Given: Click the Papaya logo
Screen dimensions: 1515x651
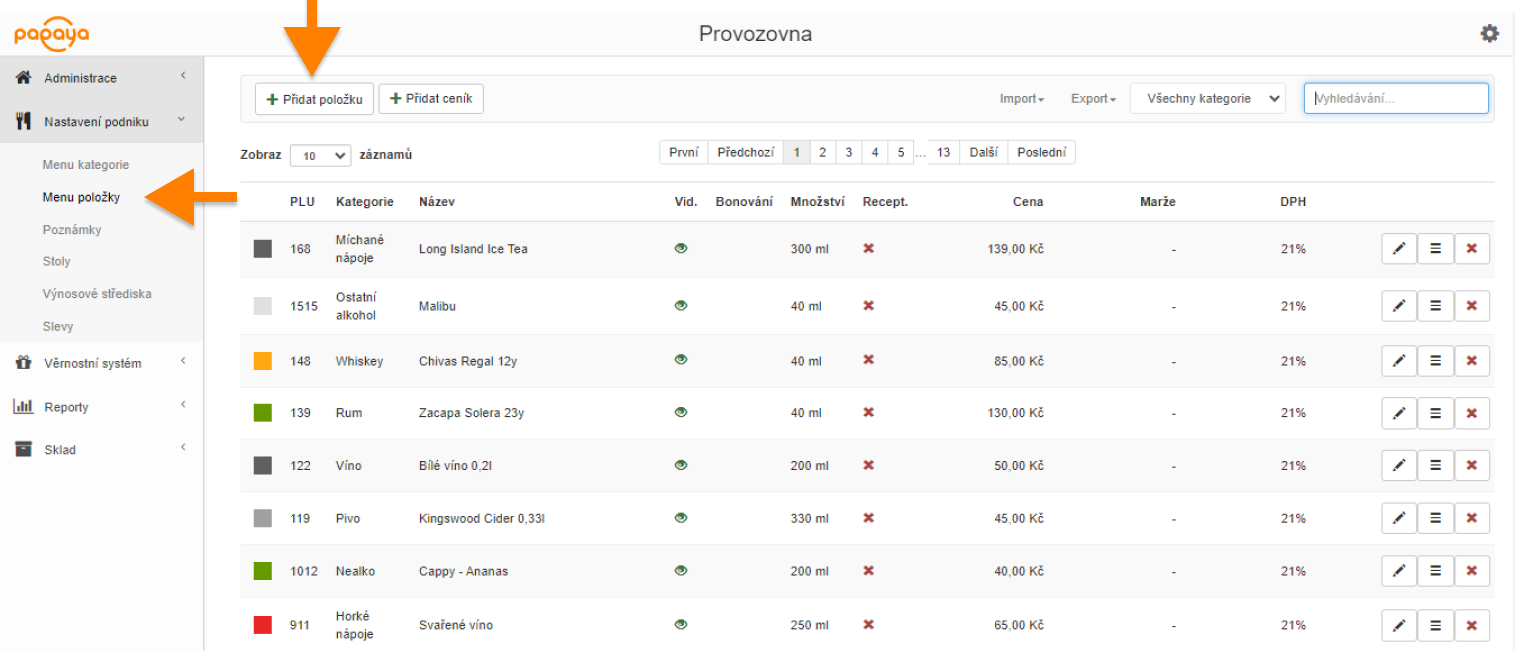Looking at the screenshot, I should (51, 35).
